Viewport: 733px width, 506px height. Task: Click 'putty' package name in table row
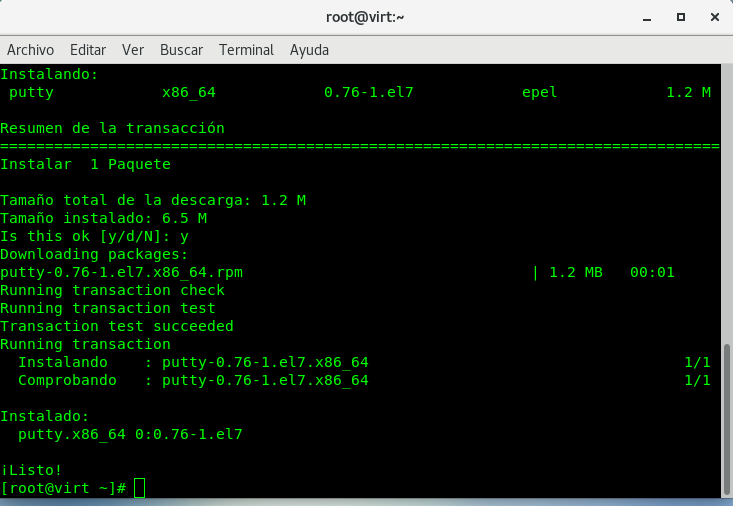pos(31,93)
